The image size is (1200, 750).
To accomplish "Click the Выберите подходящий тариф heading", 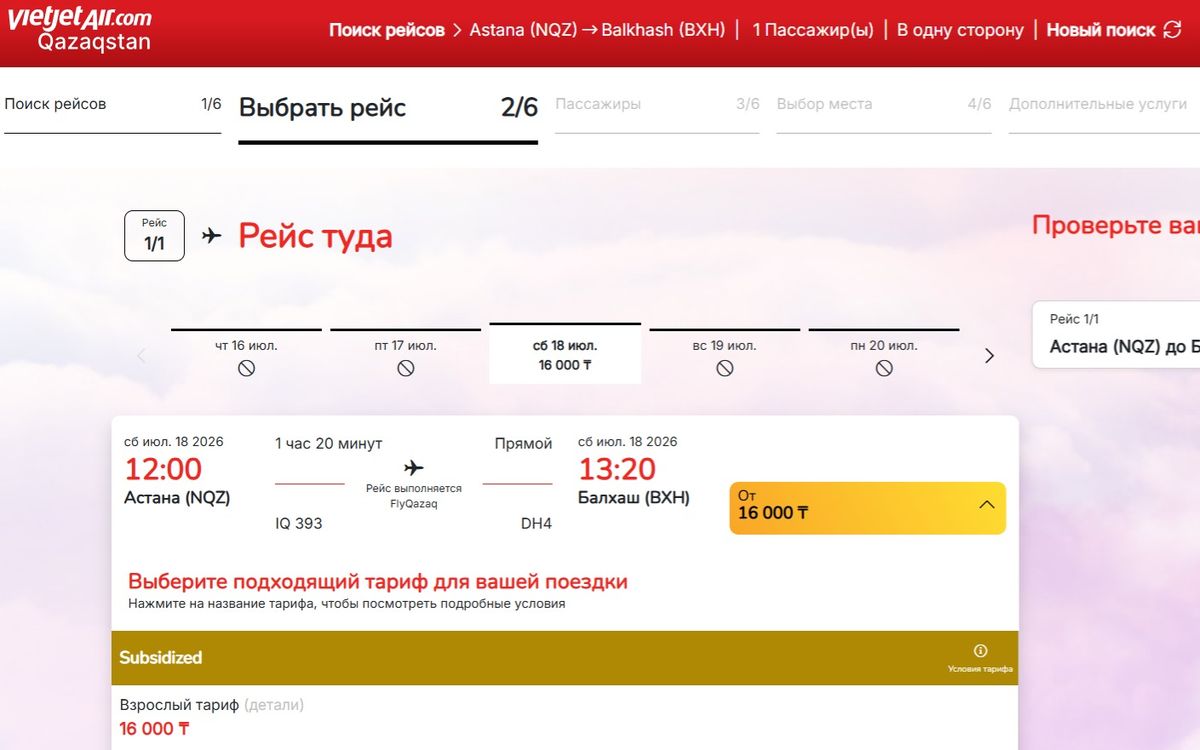I will click(x=378, y=581).
